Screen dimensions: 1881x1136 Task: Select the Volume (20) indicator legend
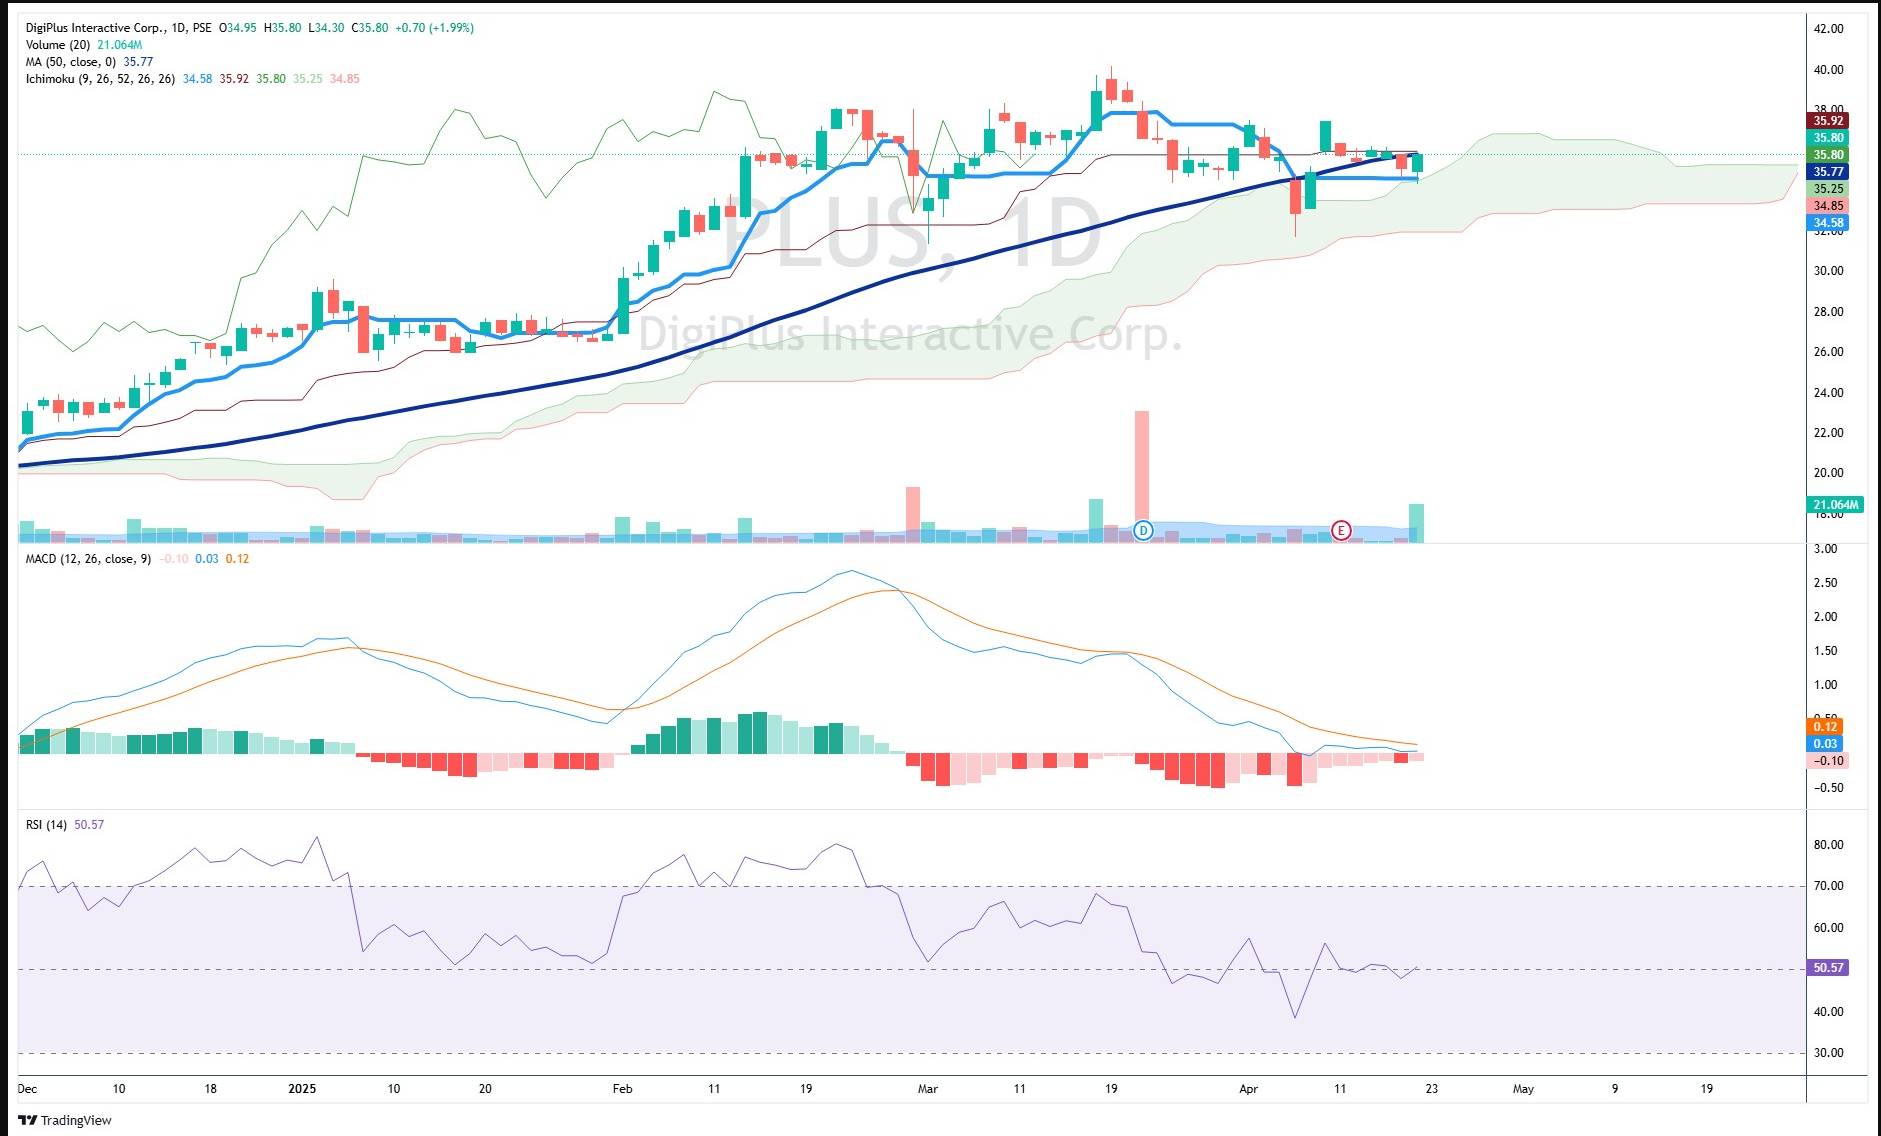[58, 45]
